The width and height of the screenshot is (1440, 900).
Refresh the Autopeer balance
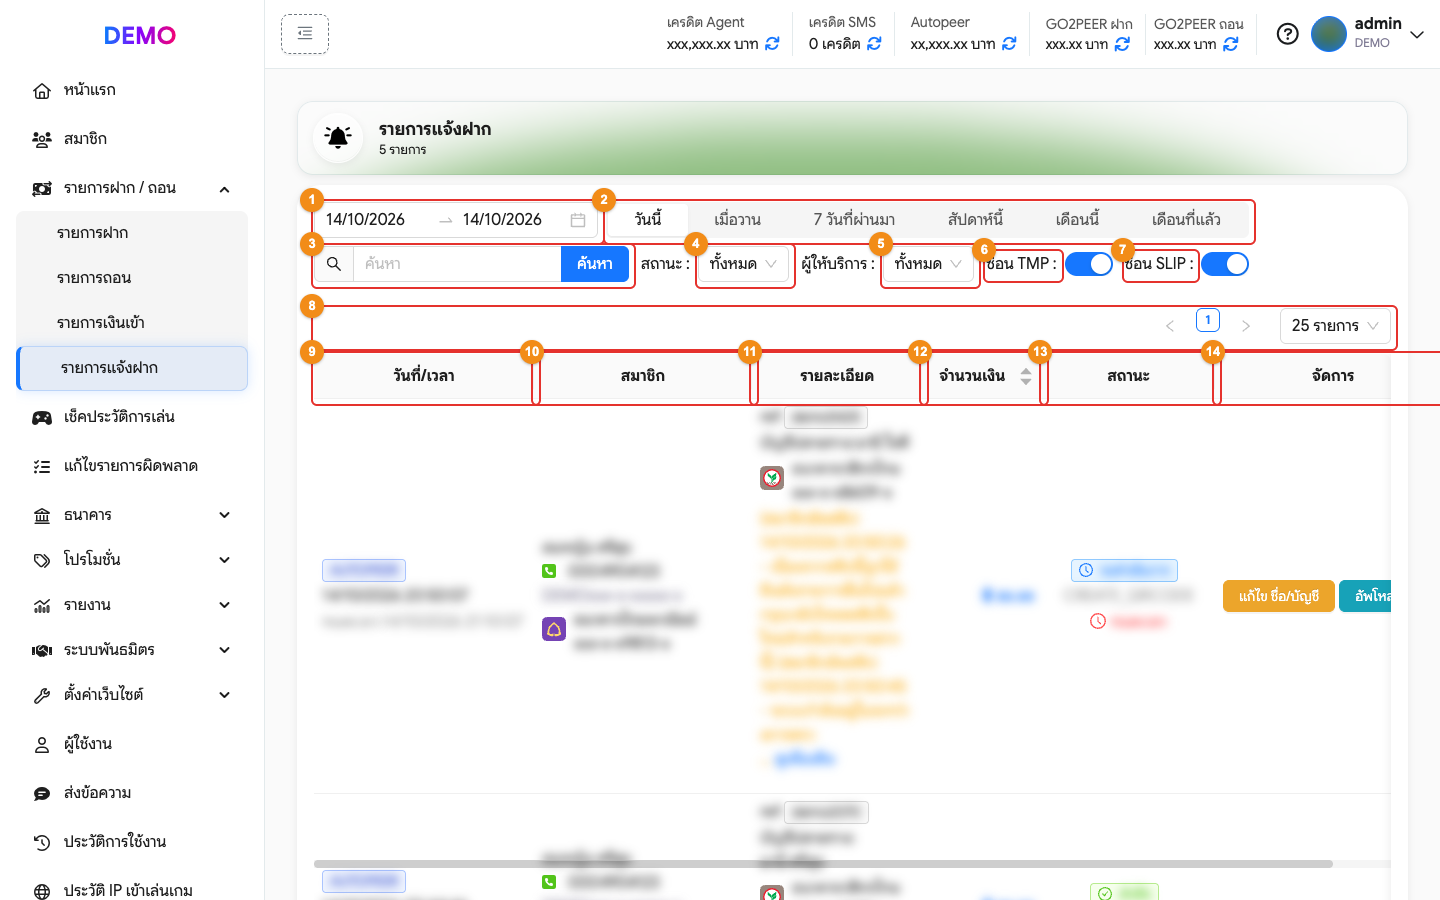pos(1009,44)
